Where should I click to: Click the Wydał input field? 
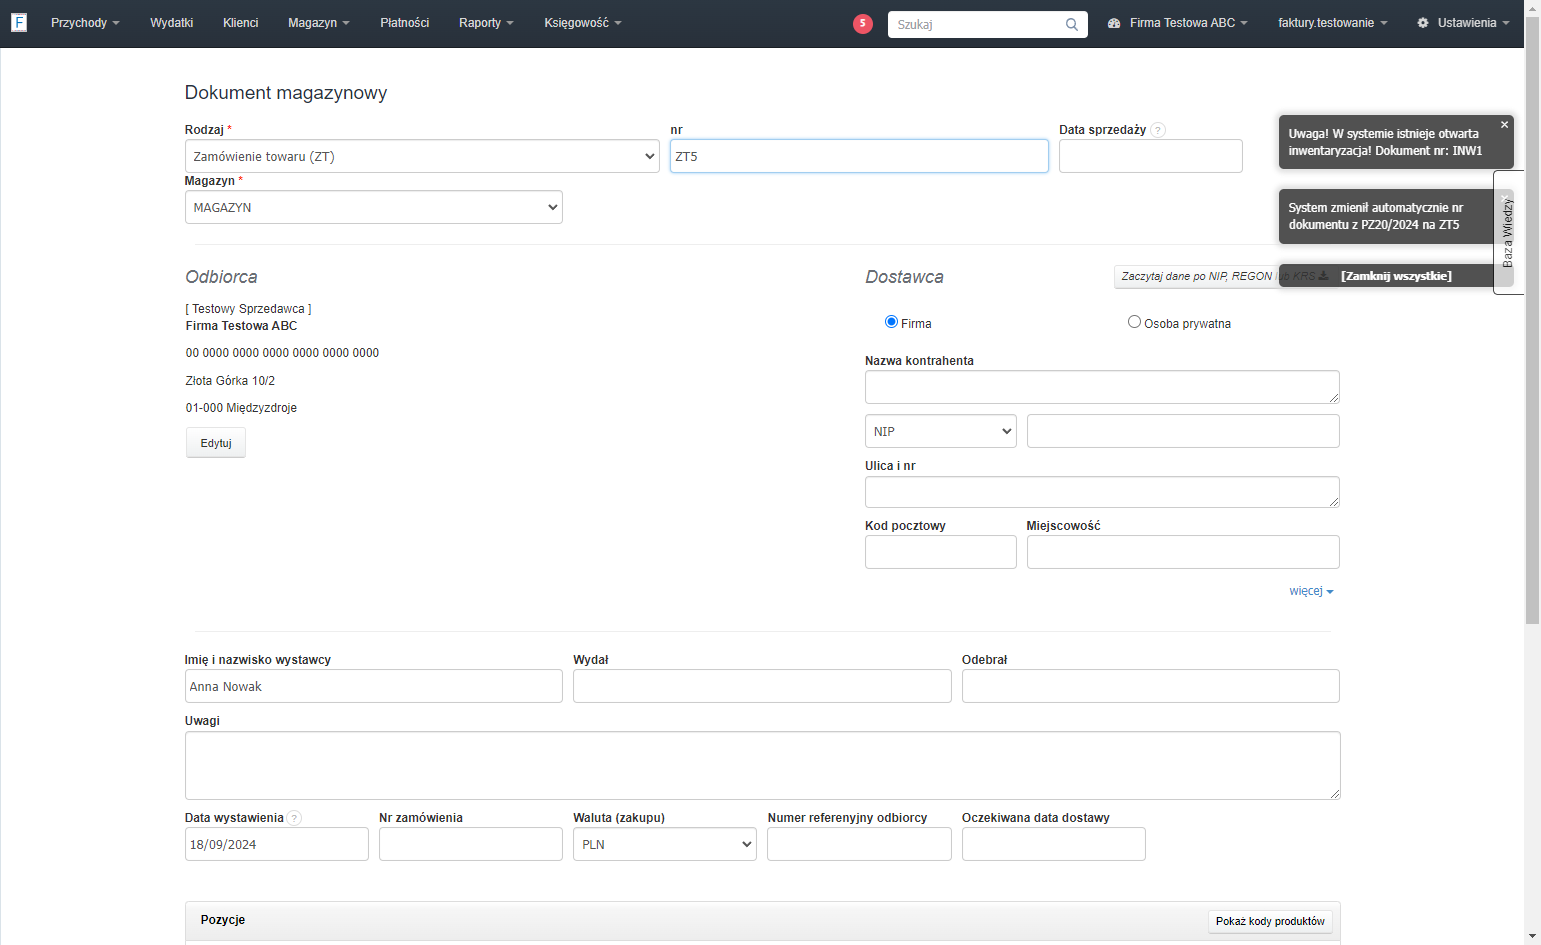(762, 686)
